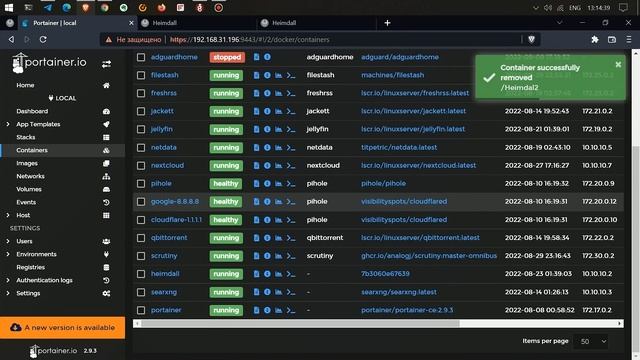Open Networks in the sidebar

(31, 176)
